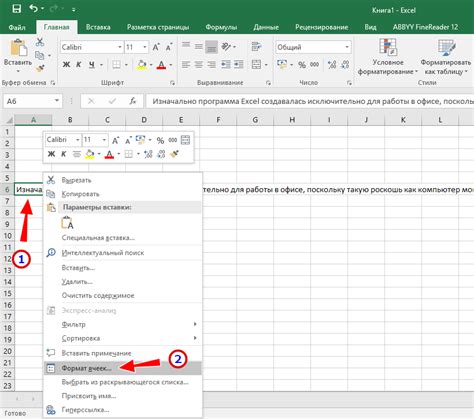This screenshot has height=419, width=474.
Task: Open the font color dropdown arrow in ribbon
Action: click(170, 65)
